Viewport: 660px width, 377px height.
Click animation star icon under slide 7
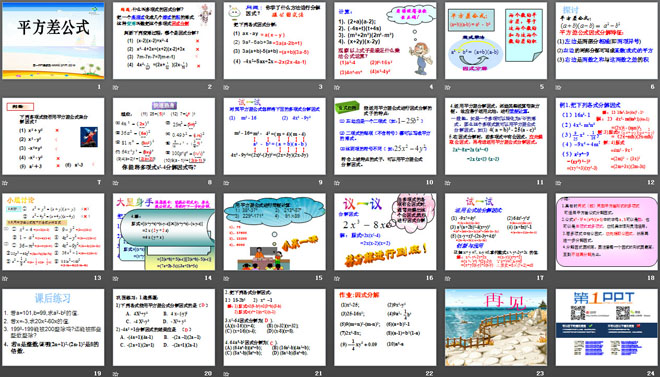(5, 183)
